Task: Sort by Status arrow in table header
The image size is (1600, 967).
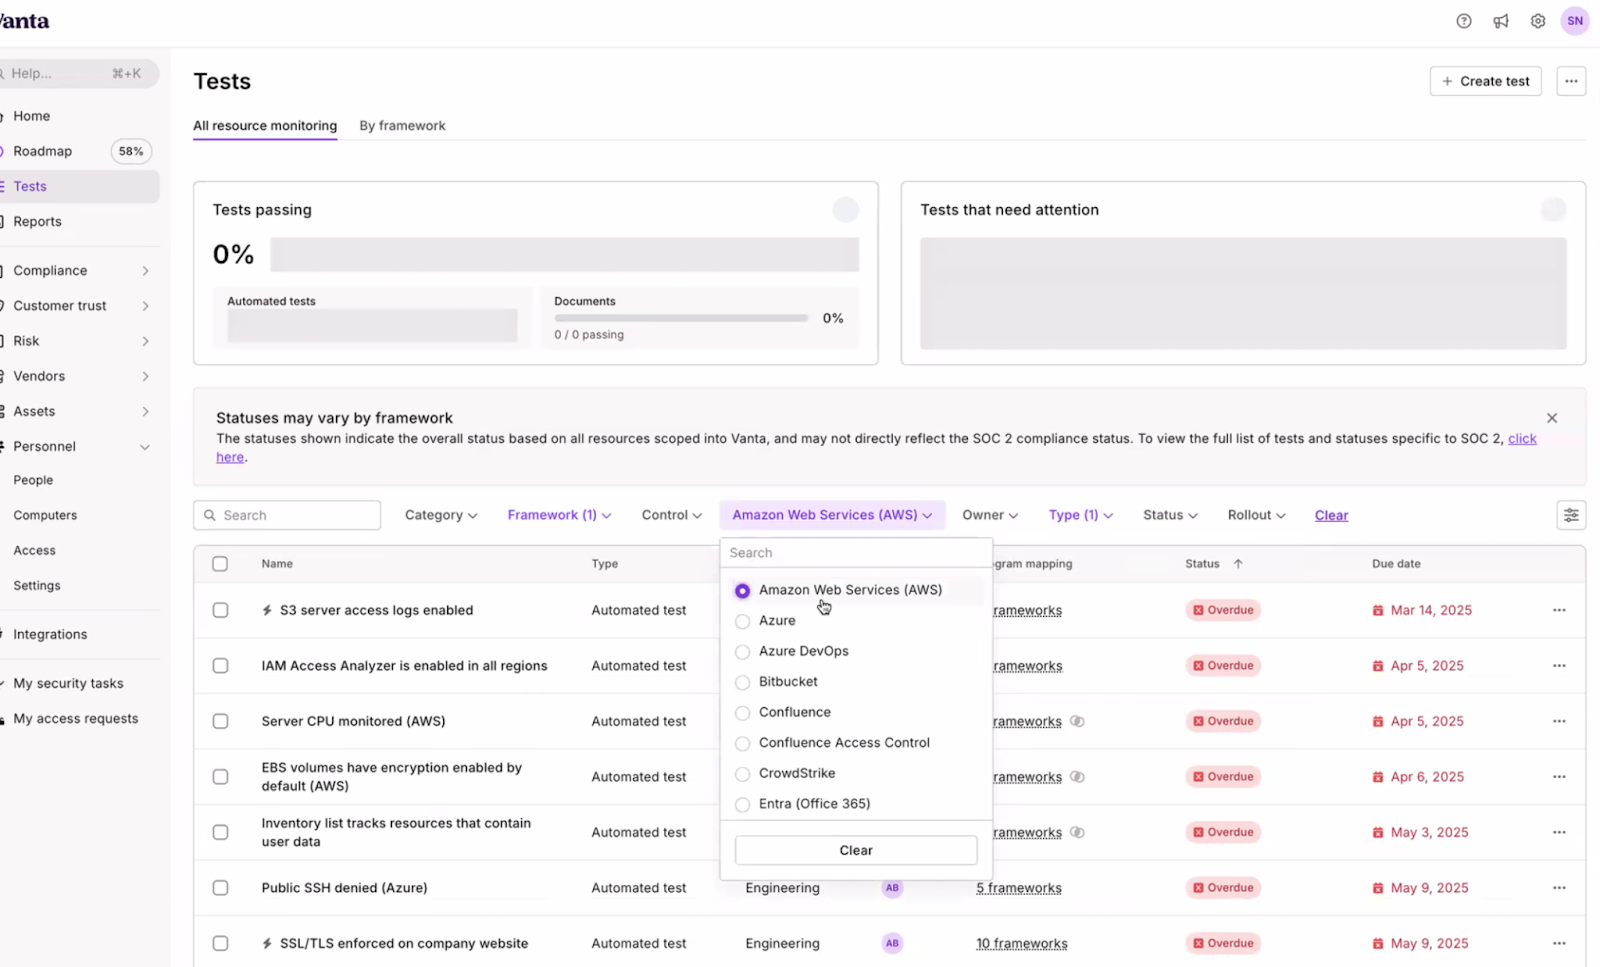Action: pos(1238,564)
